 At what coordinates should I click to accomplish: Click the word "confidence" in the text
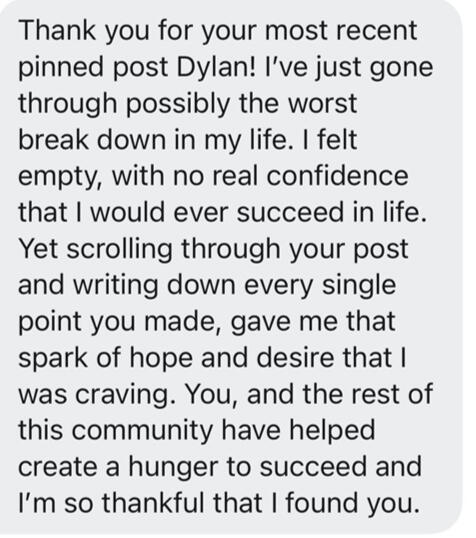click(337, 176)
